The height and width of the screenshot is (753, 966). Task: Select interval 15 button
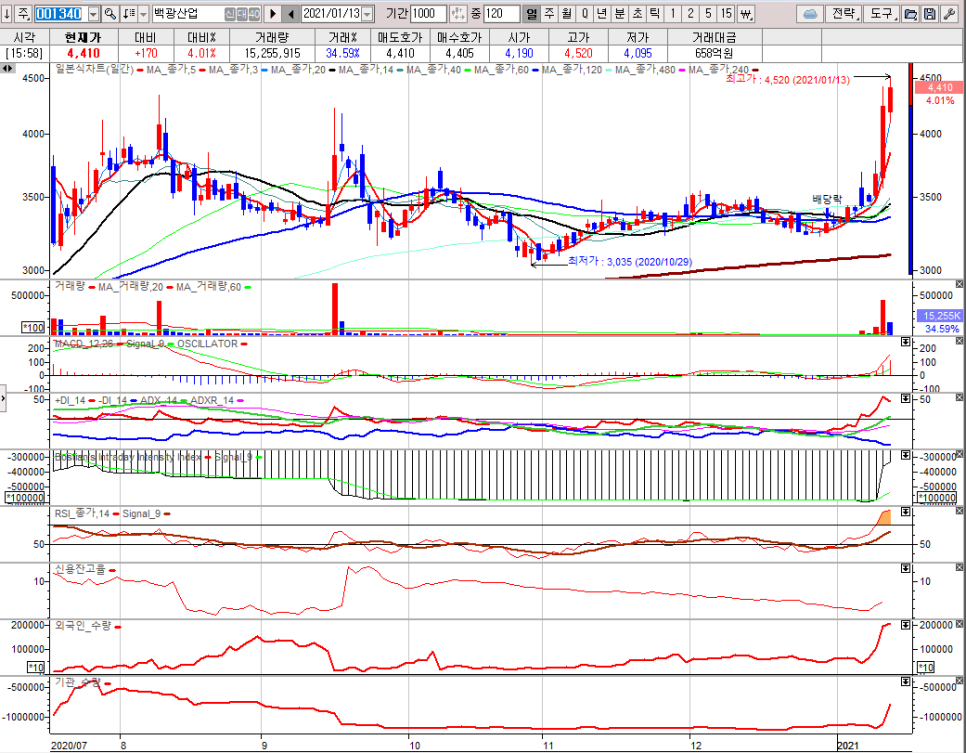coord(726,14)
